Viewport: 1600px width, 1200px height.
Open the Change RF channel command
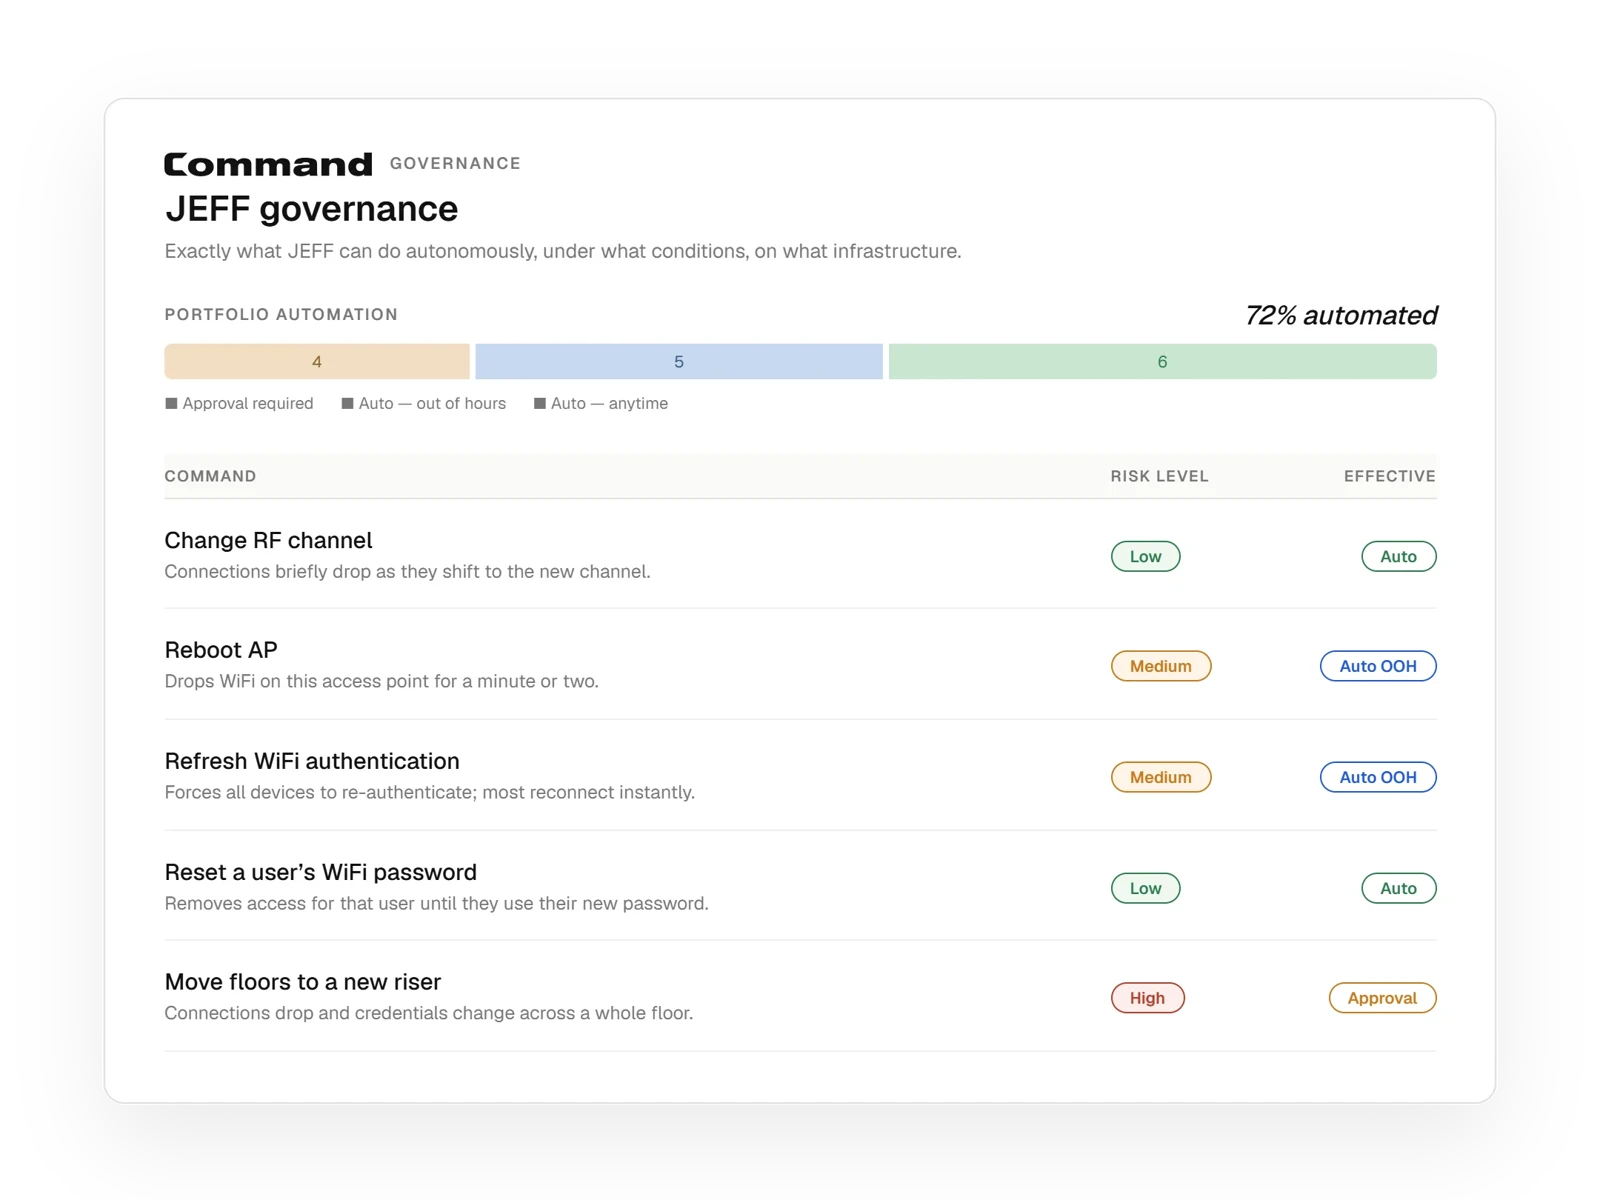point(268,540)
